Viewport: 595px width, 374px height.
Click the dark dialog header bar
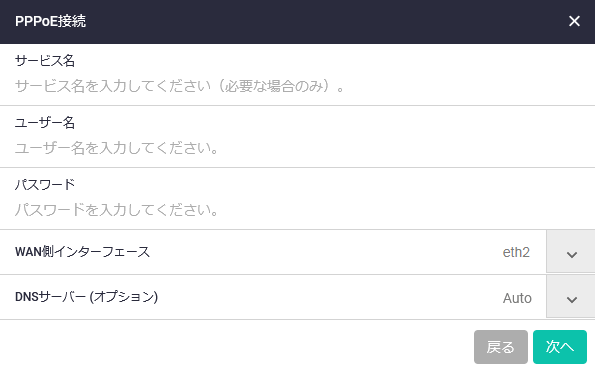pos(298,22)
